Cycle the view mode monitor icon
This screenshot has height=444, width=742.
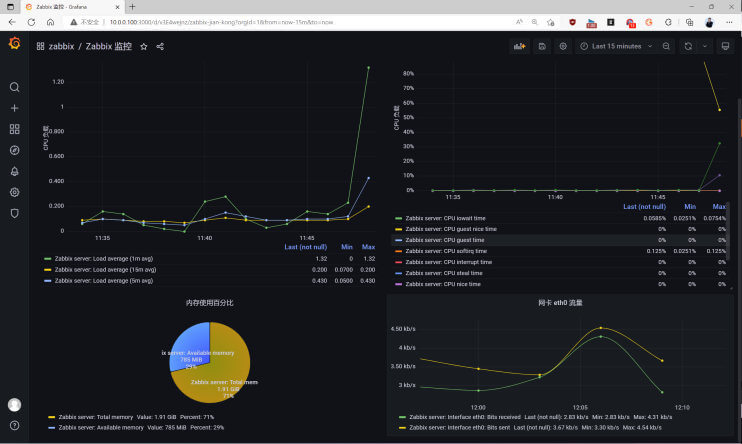(x=725, y=46)
